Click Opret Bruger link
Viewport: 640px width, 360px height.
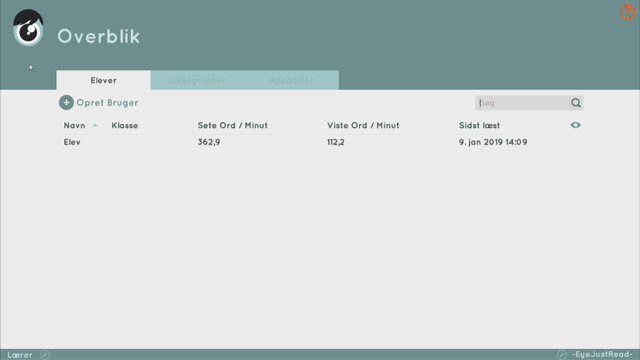(107, 103)
